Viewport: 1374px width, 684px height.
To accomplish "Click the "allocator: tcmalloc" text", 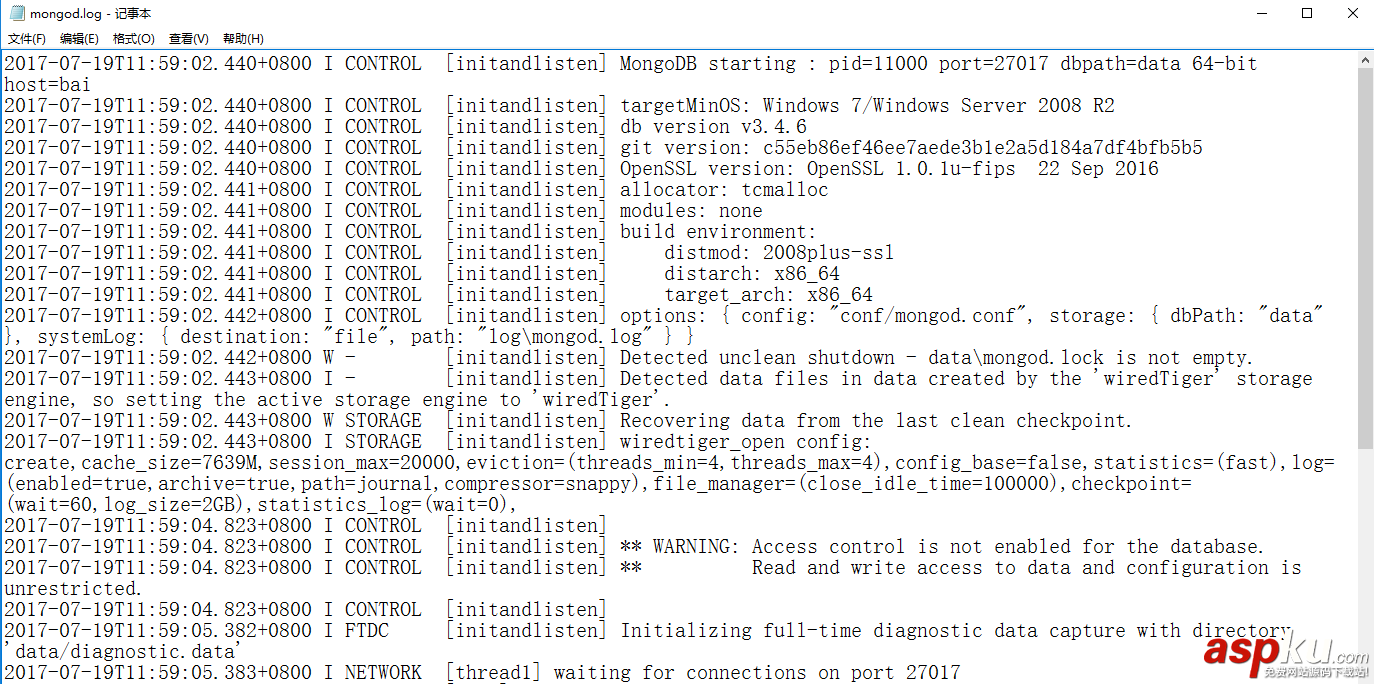I will (724, 190).
